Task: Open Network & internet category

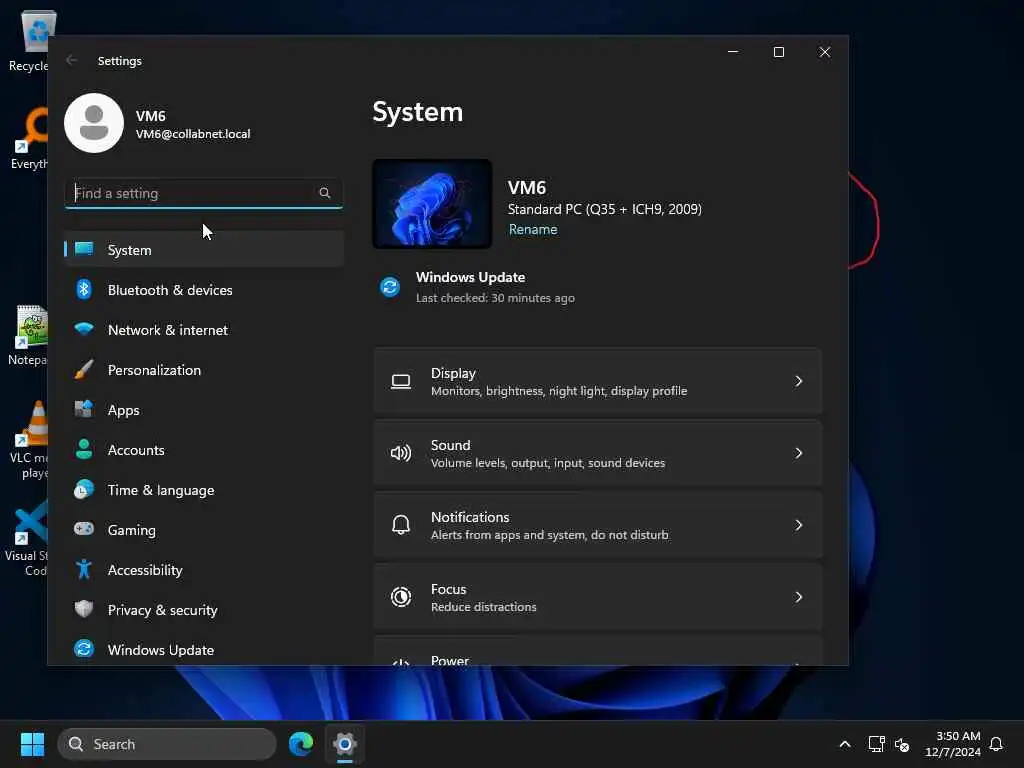Action: pos(204,329)
